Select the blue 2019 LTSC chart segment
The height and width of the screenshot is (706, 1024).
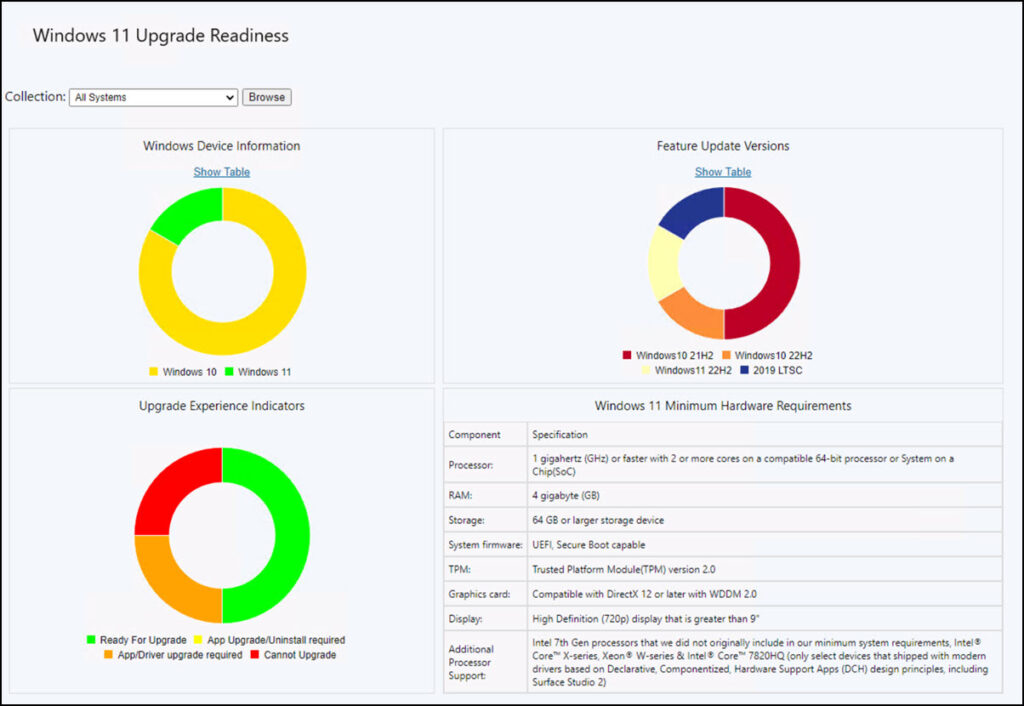point(696,210)
